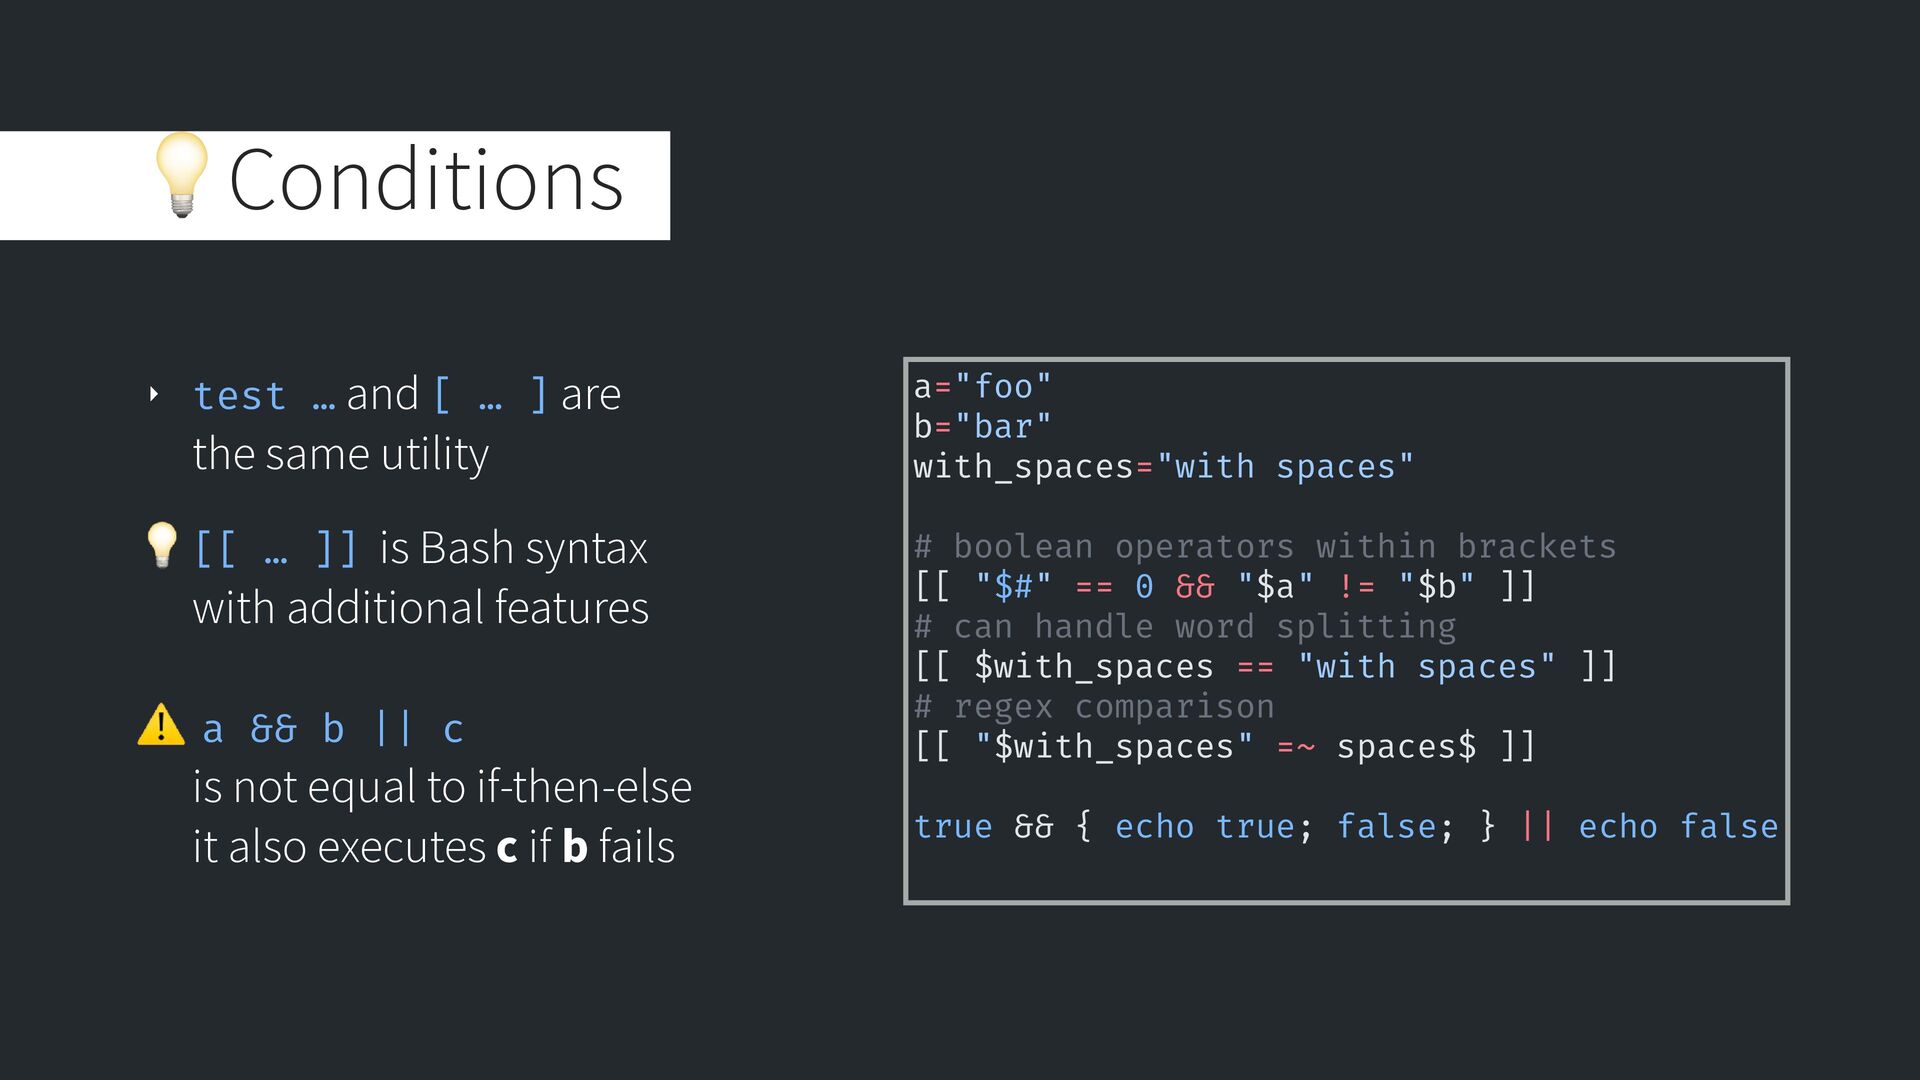Click the can handle word splitting comment
Screen dimensions: 1920x1080
1185,627
